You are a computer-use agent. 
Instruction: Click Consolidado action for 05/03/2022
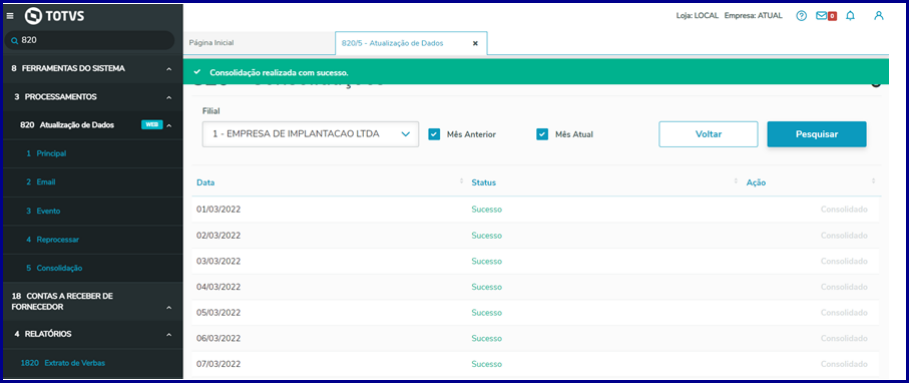[844, 313]
